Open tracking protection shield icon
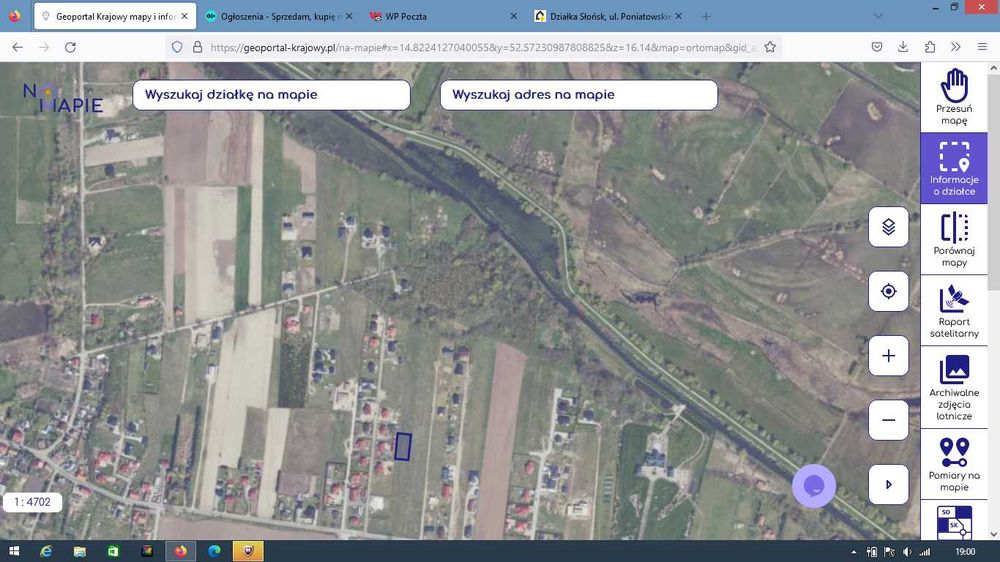Screen dimensions: 1000x562 [177, 47]
